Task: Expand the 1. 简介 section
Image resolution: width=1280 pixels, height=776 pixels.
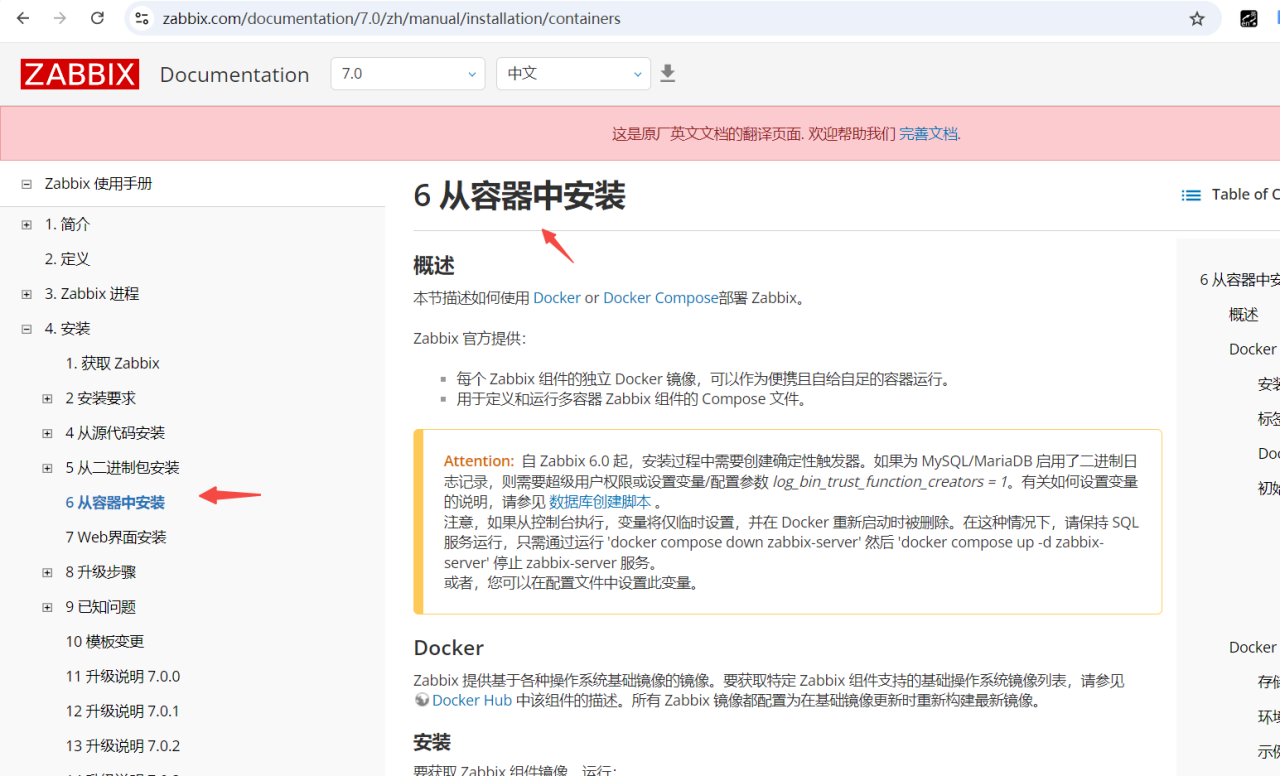Action: pos(26,225)
